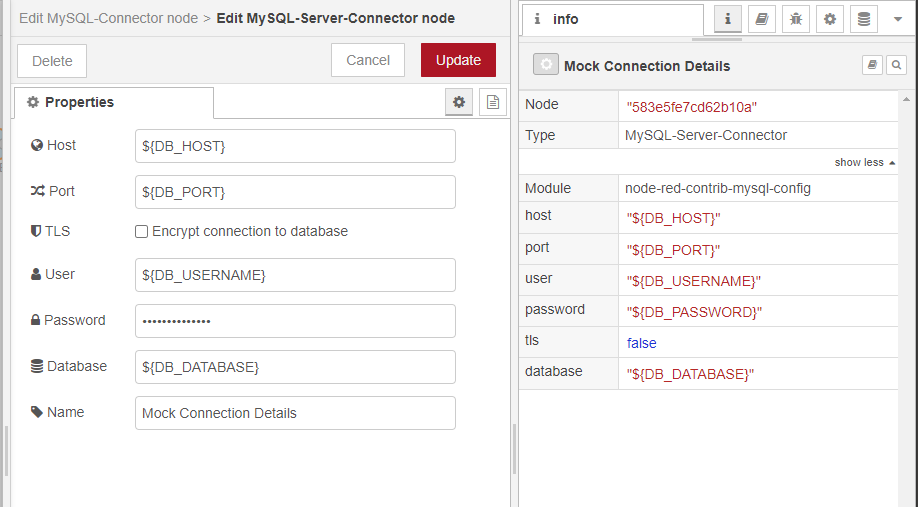This screenshot has height=507, width=918.
Task: Click the shuffle icon beside Port
Action: tap(37, 191)
